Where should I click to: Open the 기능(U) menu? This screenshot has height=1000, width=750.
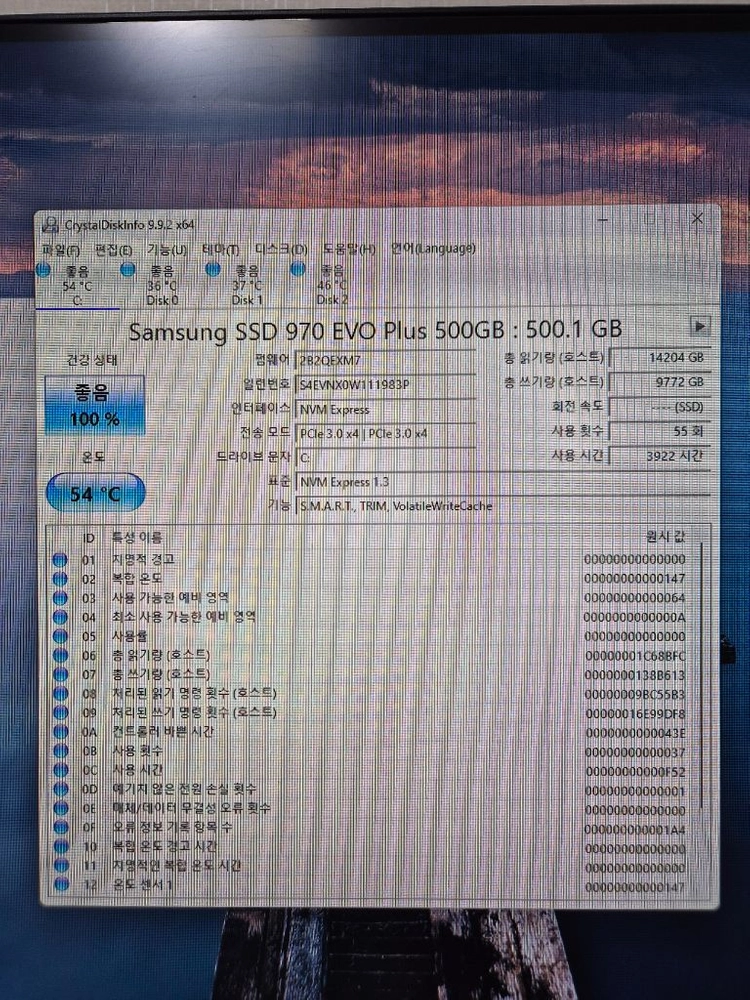point(167,249)
